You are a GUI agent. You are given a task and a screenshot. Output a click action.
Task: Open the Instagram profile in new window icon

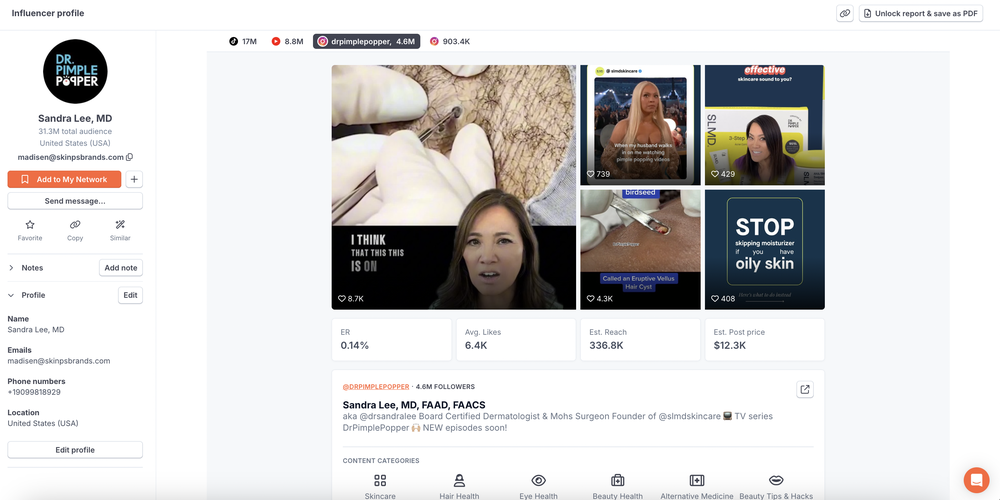coord(805,389)
